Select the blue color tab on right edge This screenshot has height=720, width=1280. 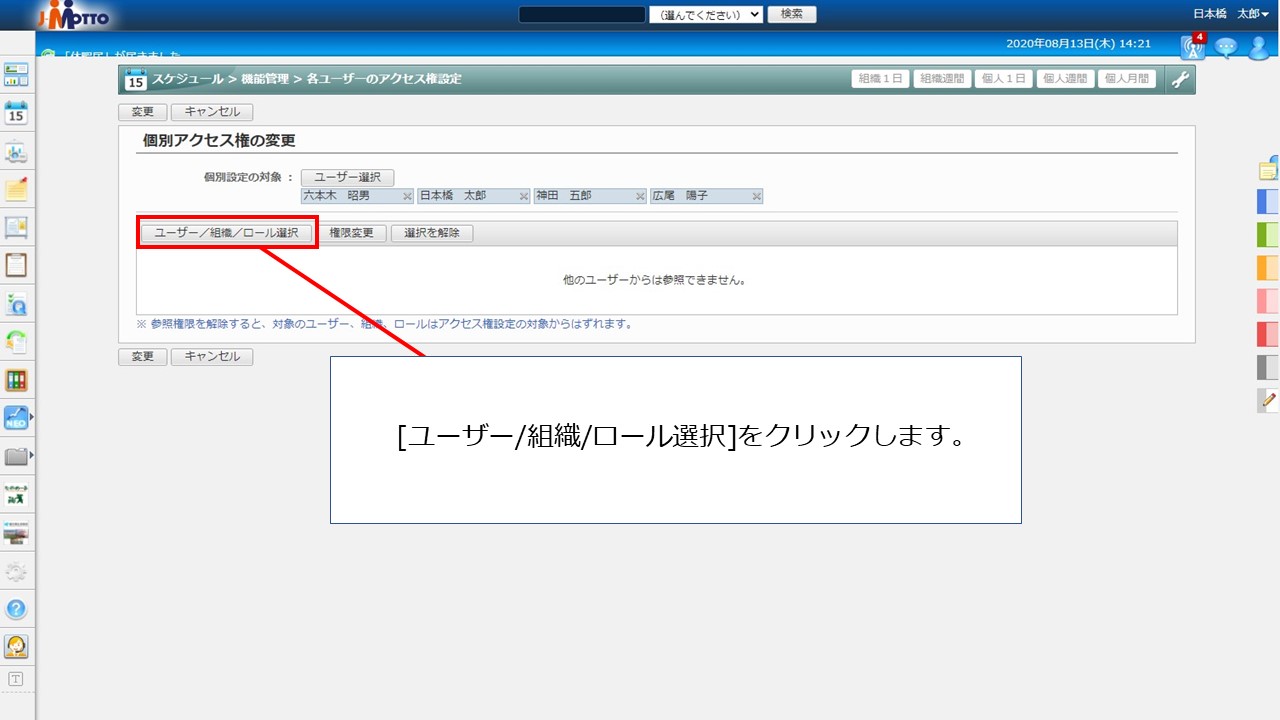click(1268, 201)
